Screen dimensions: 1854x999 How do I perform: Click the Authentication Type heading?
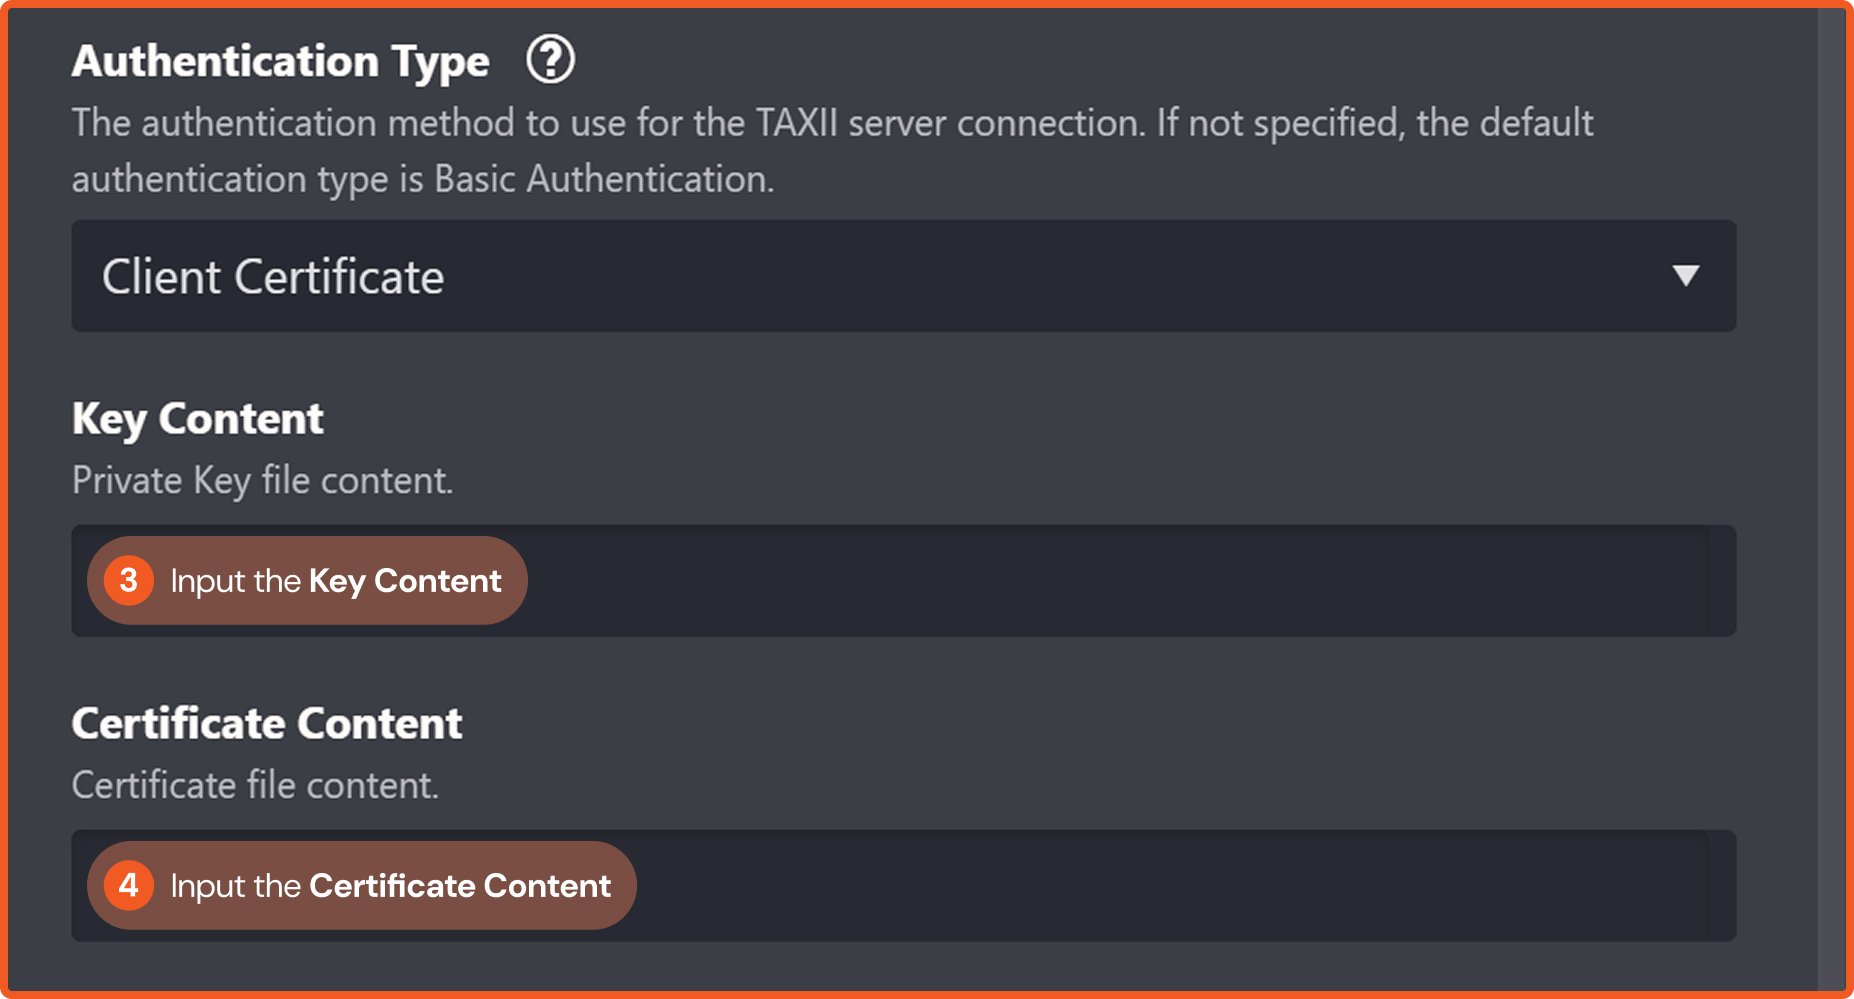tap(281, 61)
